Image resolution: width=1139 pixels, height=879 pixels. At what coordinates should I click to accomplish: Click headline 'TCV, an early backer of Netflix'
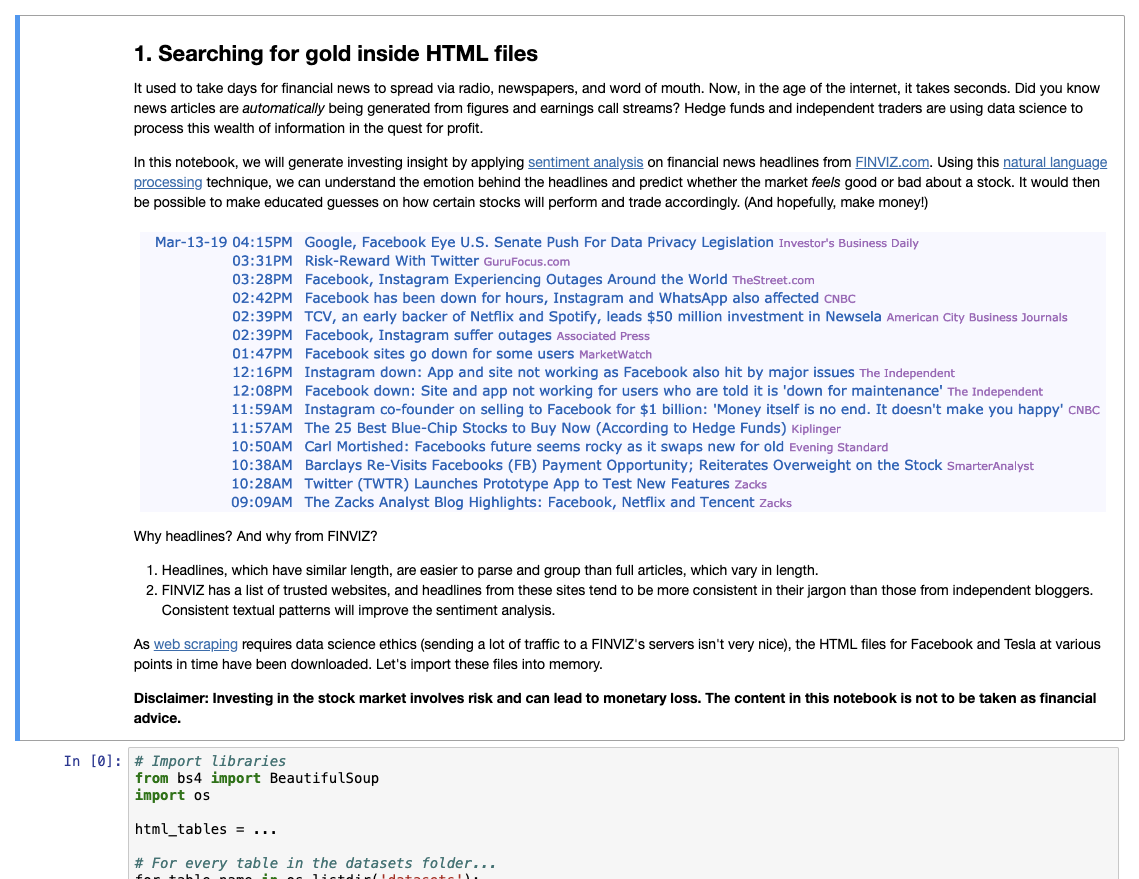click(593, 317)
